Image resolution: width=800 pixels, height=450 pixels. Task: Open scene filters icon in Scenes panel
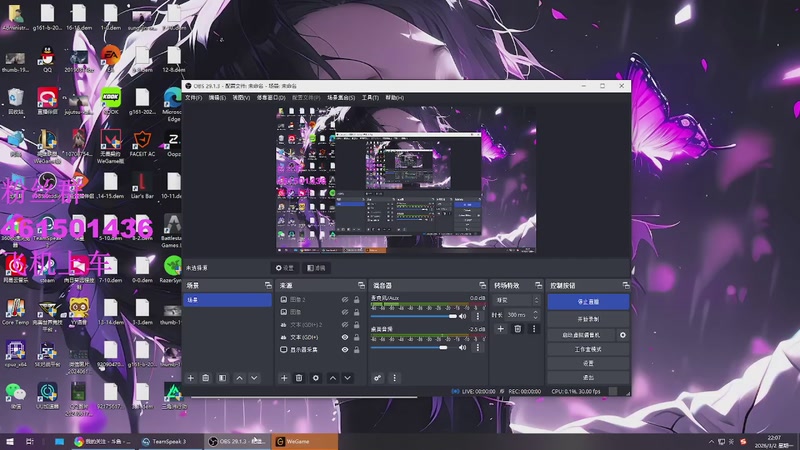point(222,378)
